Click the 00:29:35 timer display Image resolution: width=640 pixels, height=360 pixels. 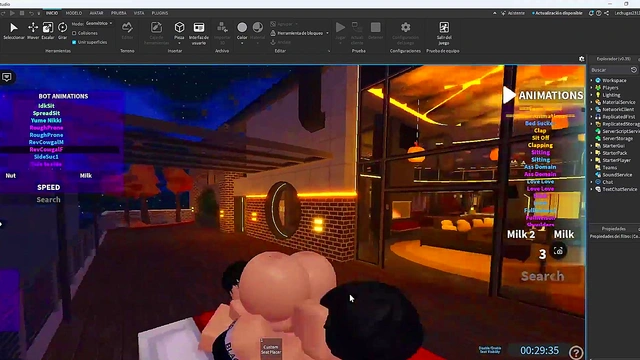[539, 351]
